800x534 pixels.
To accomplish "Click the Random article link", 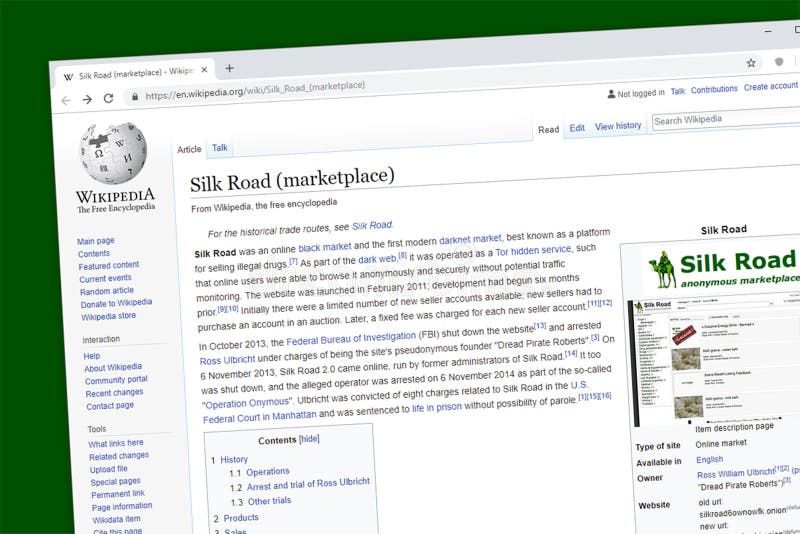I will point(107,291).
